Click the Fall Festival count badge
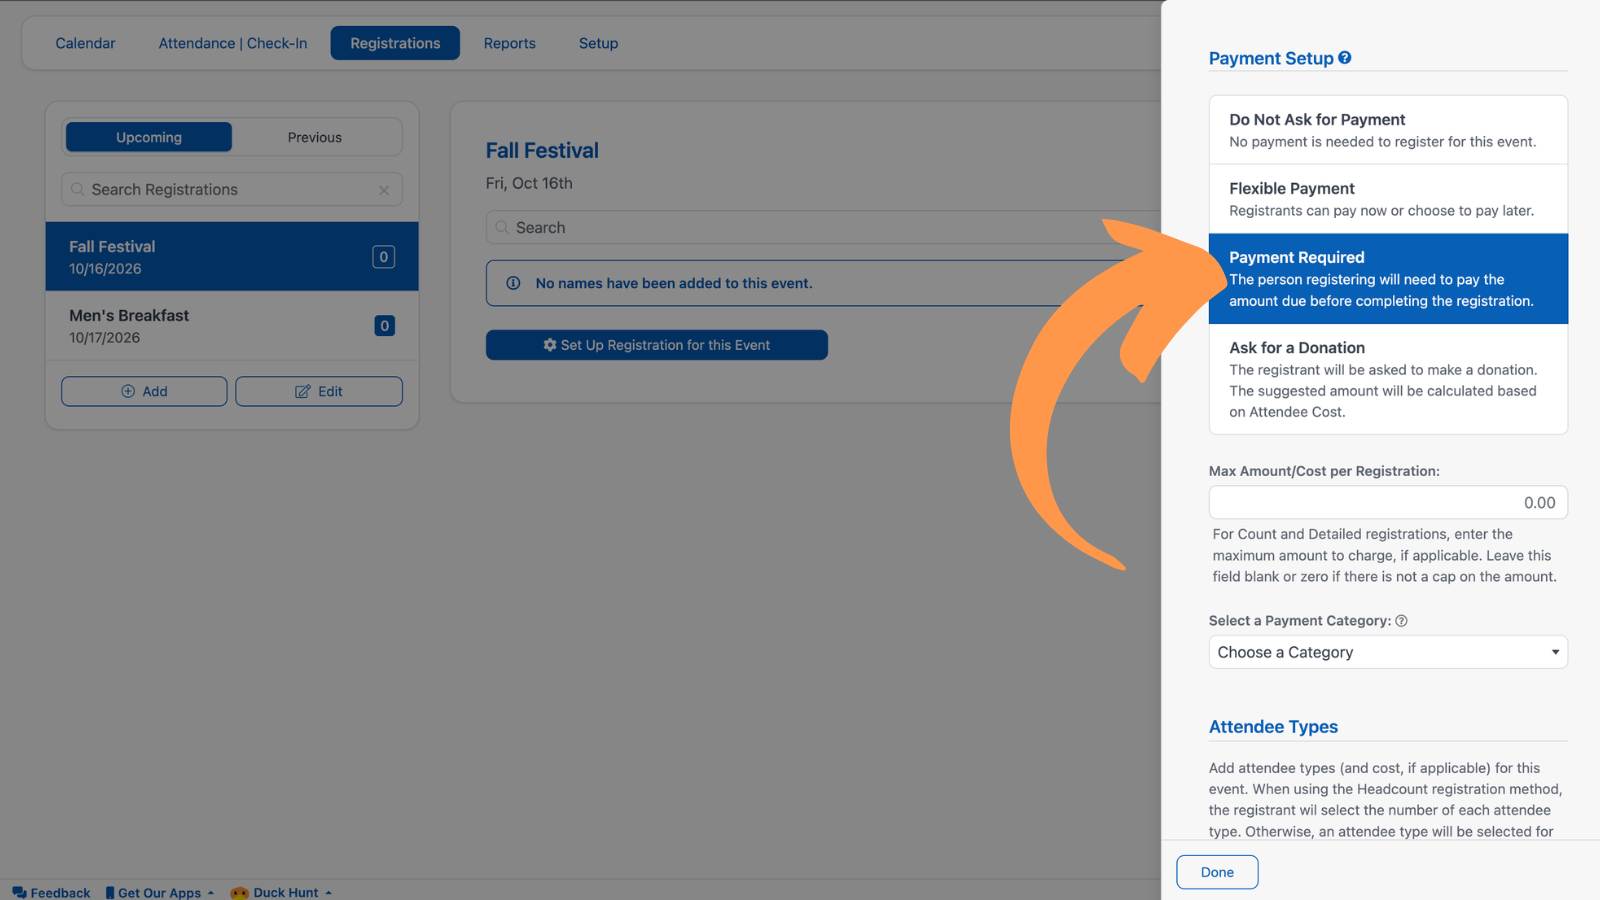 pos(383,257)
